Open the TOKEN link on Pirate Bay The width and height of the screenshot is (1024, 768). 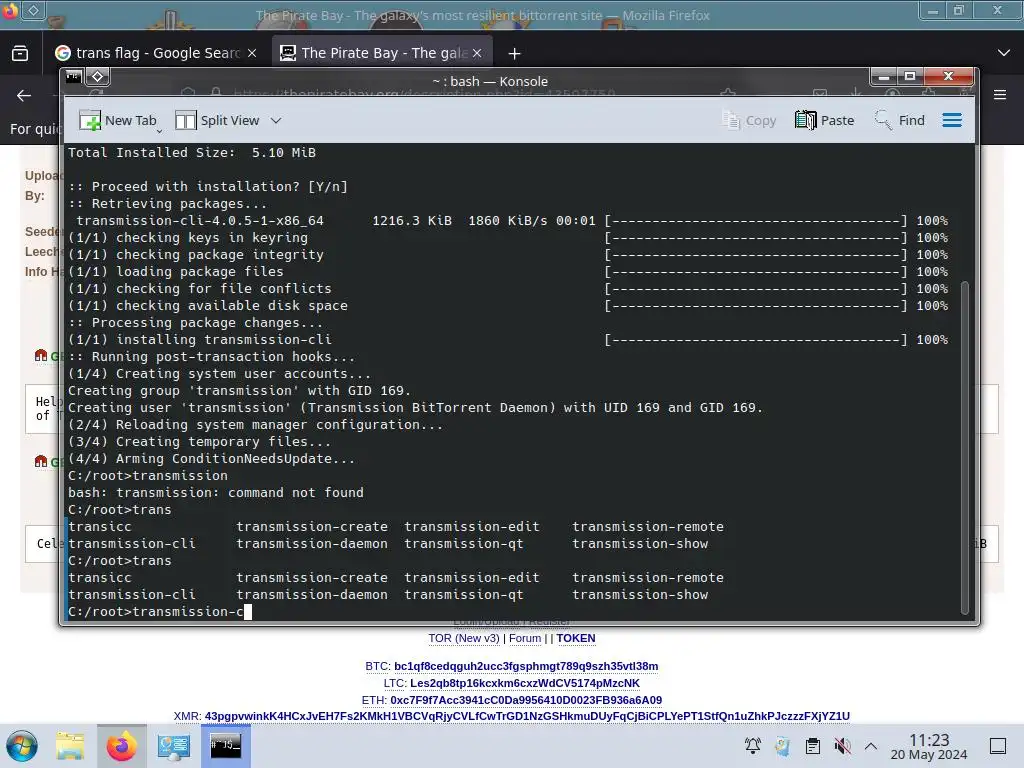coord(575,639)
